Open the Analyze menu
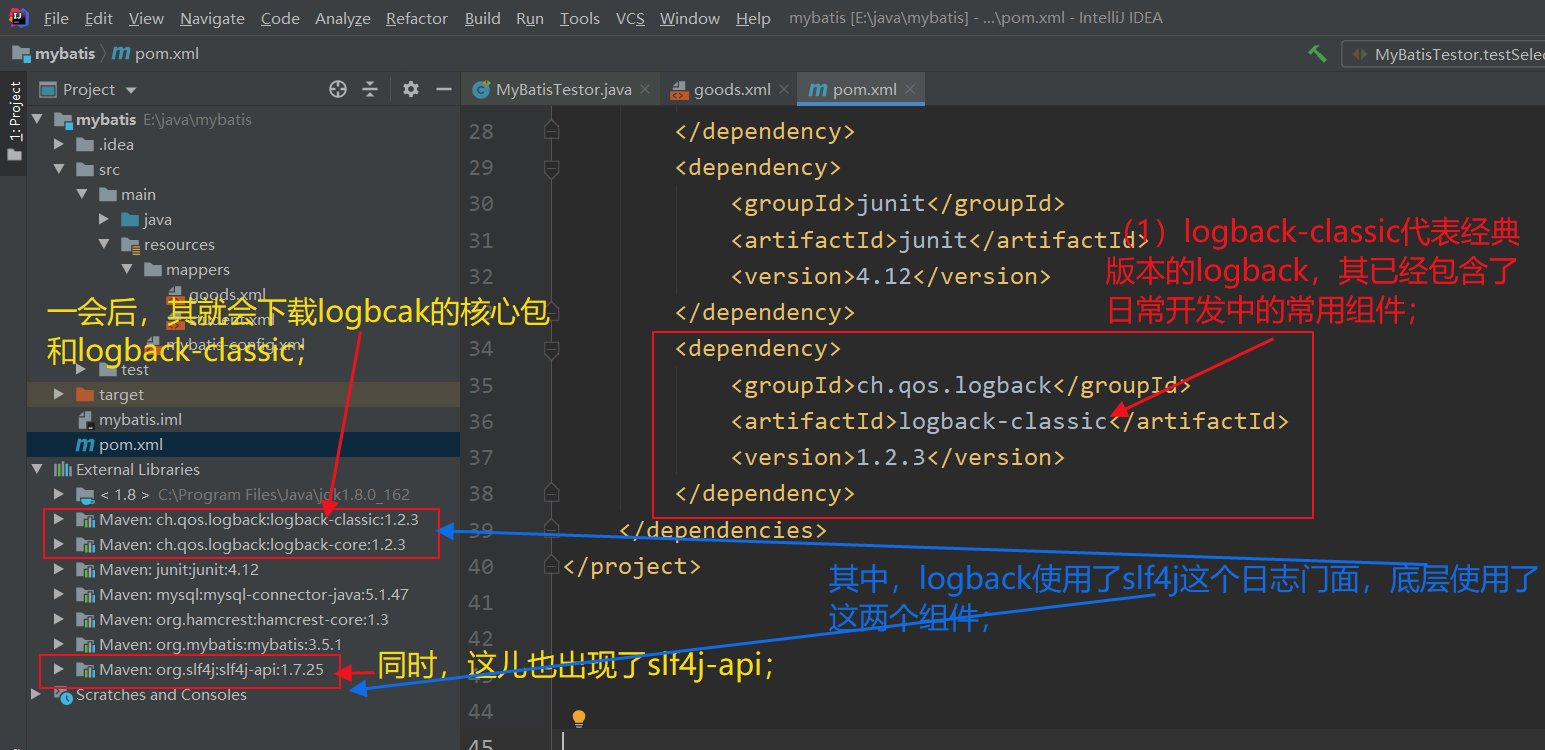 pos(343,18)
